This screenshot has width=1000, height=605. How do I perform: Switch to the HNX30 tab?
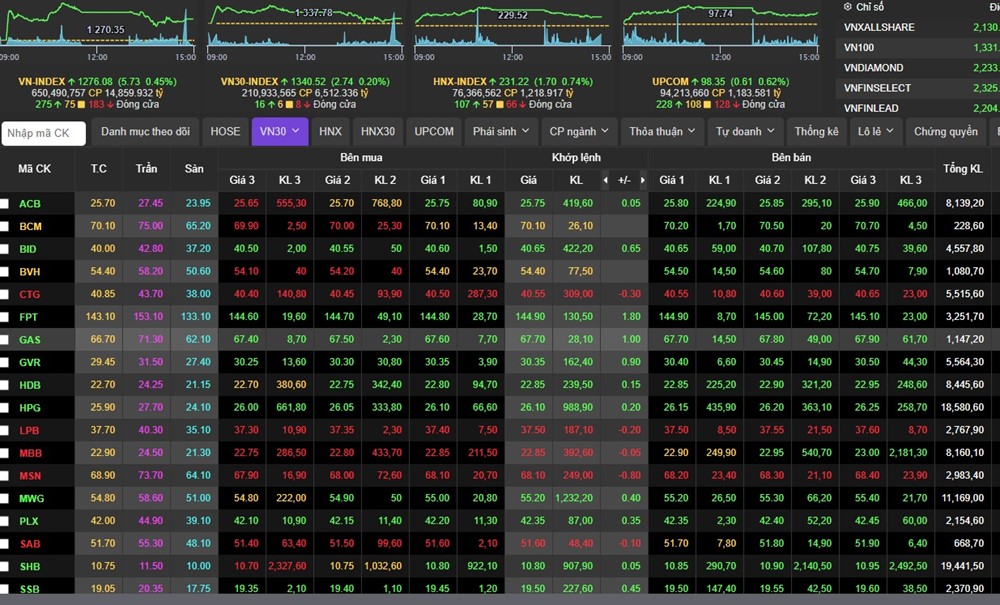click(x=378, y=131)
